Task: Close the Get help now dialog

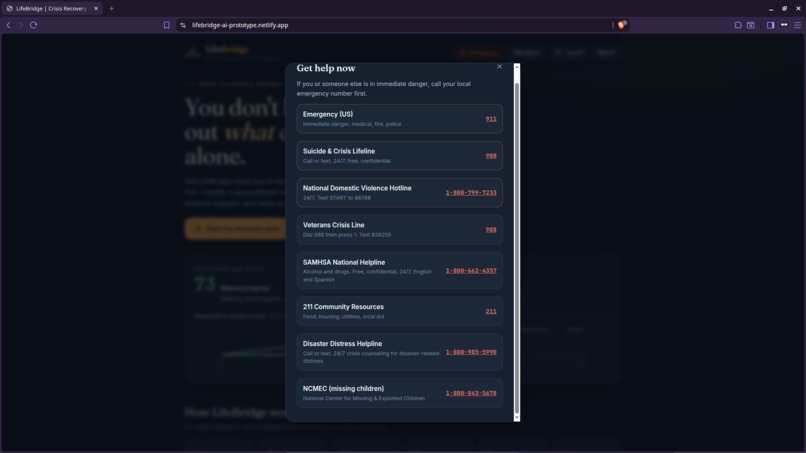Action: [499, 66]
